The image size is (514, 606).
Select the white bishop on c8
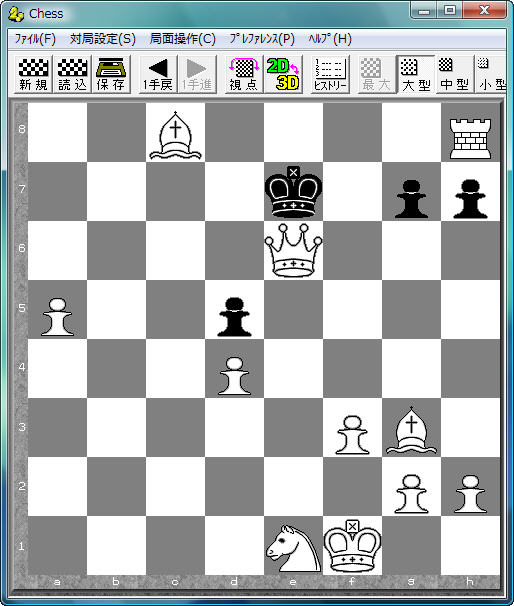click(175, 135)
